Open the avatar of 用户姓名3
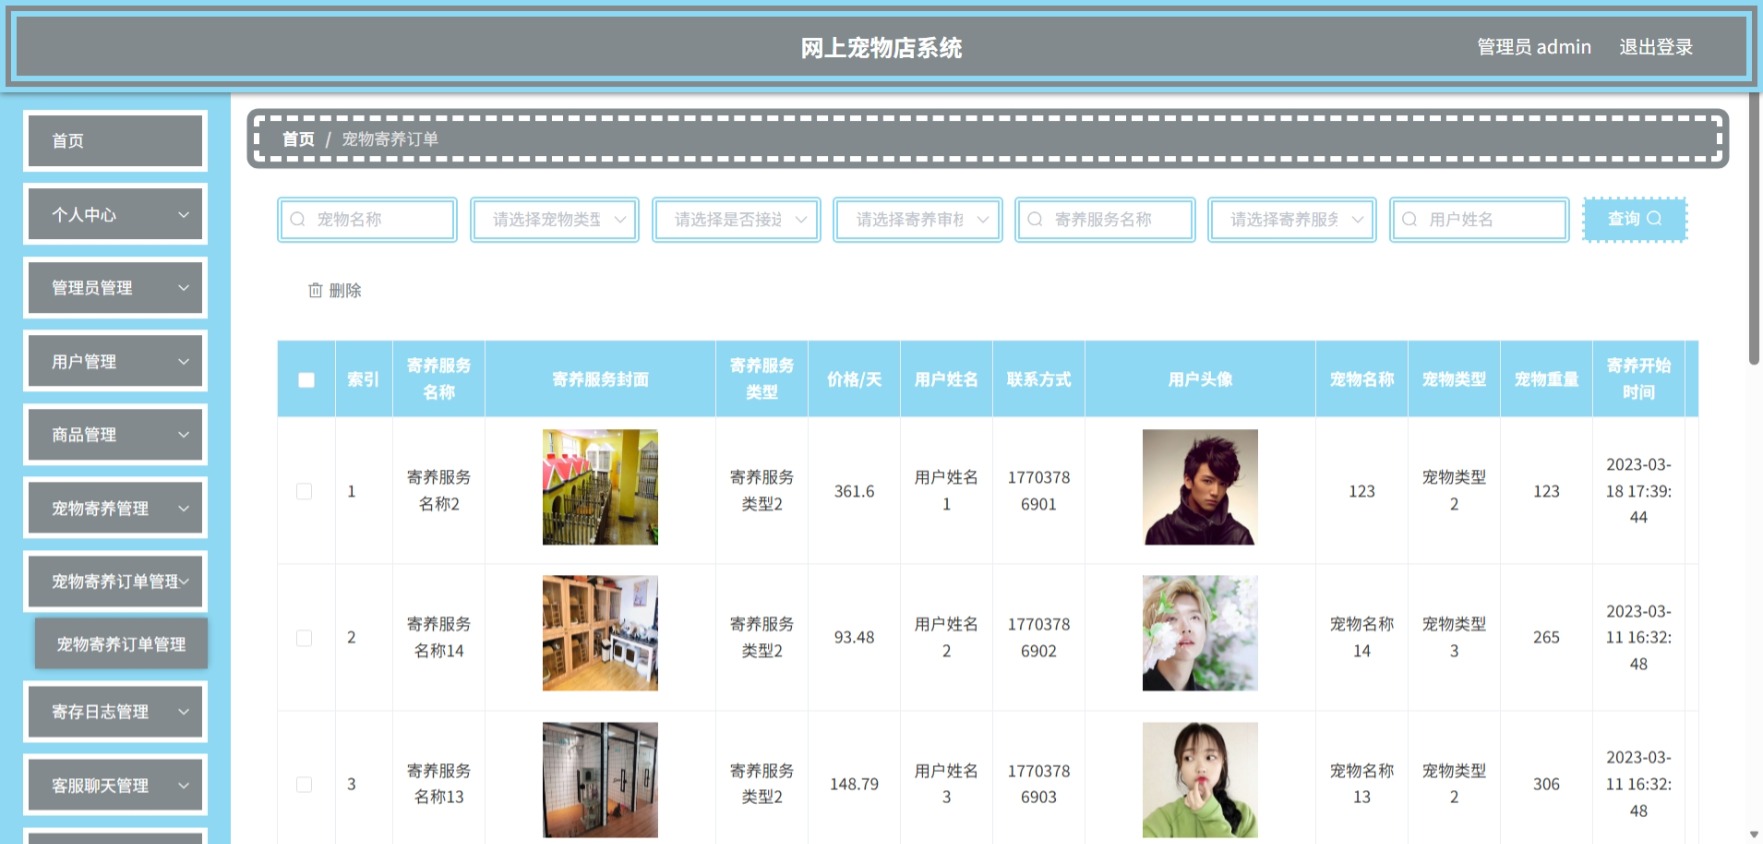The width and height of the screenshot is (1763, 844). coord(1200,780)
